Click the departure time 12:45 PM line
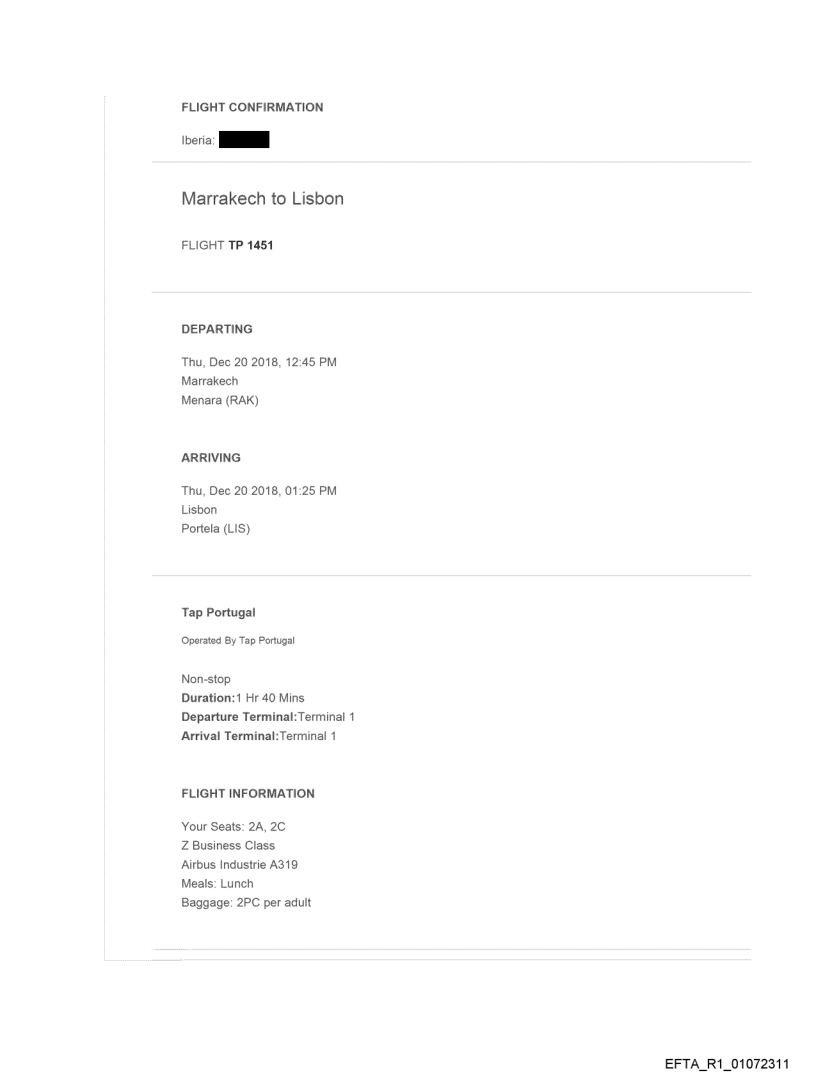 click(x=258, y=362)
